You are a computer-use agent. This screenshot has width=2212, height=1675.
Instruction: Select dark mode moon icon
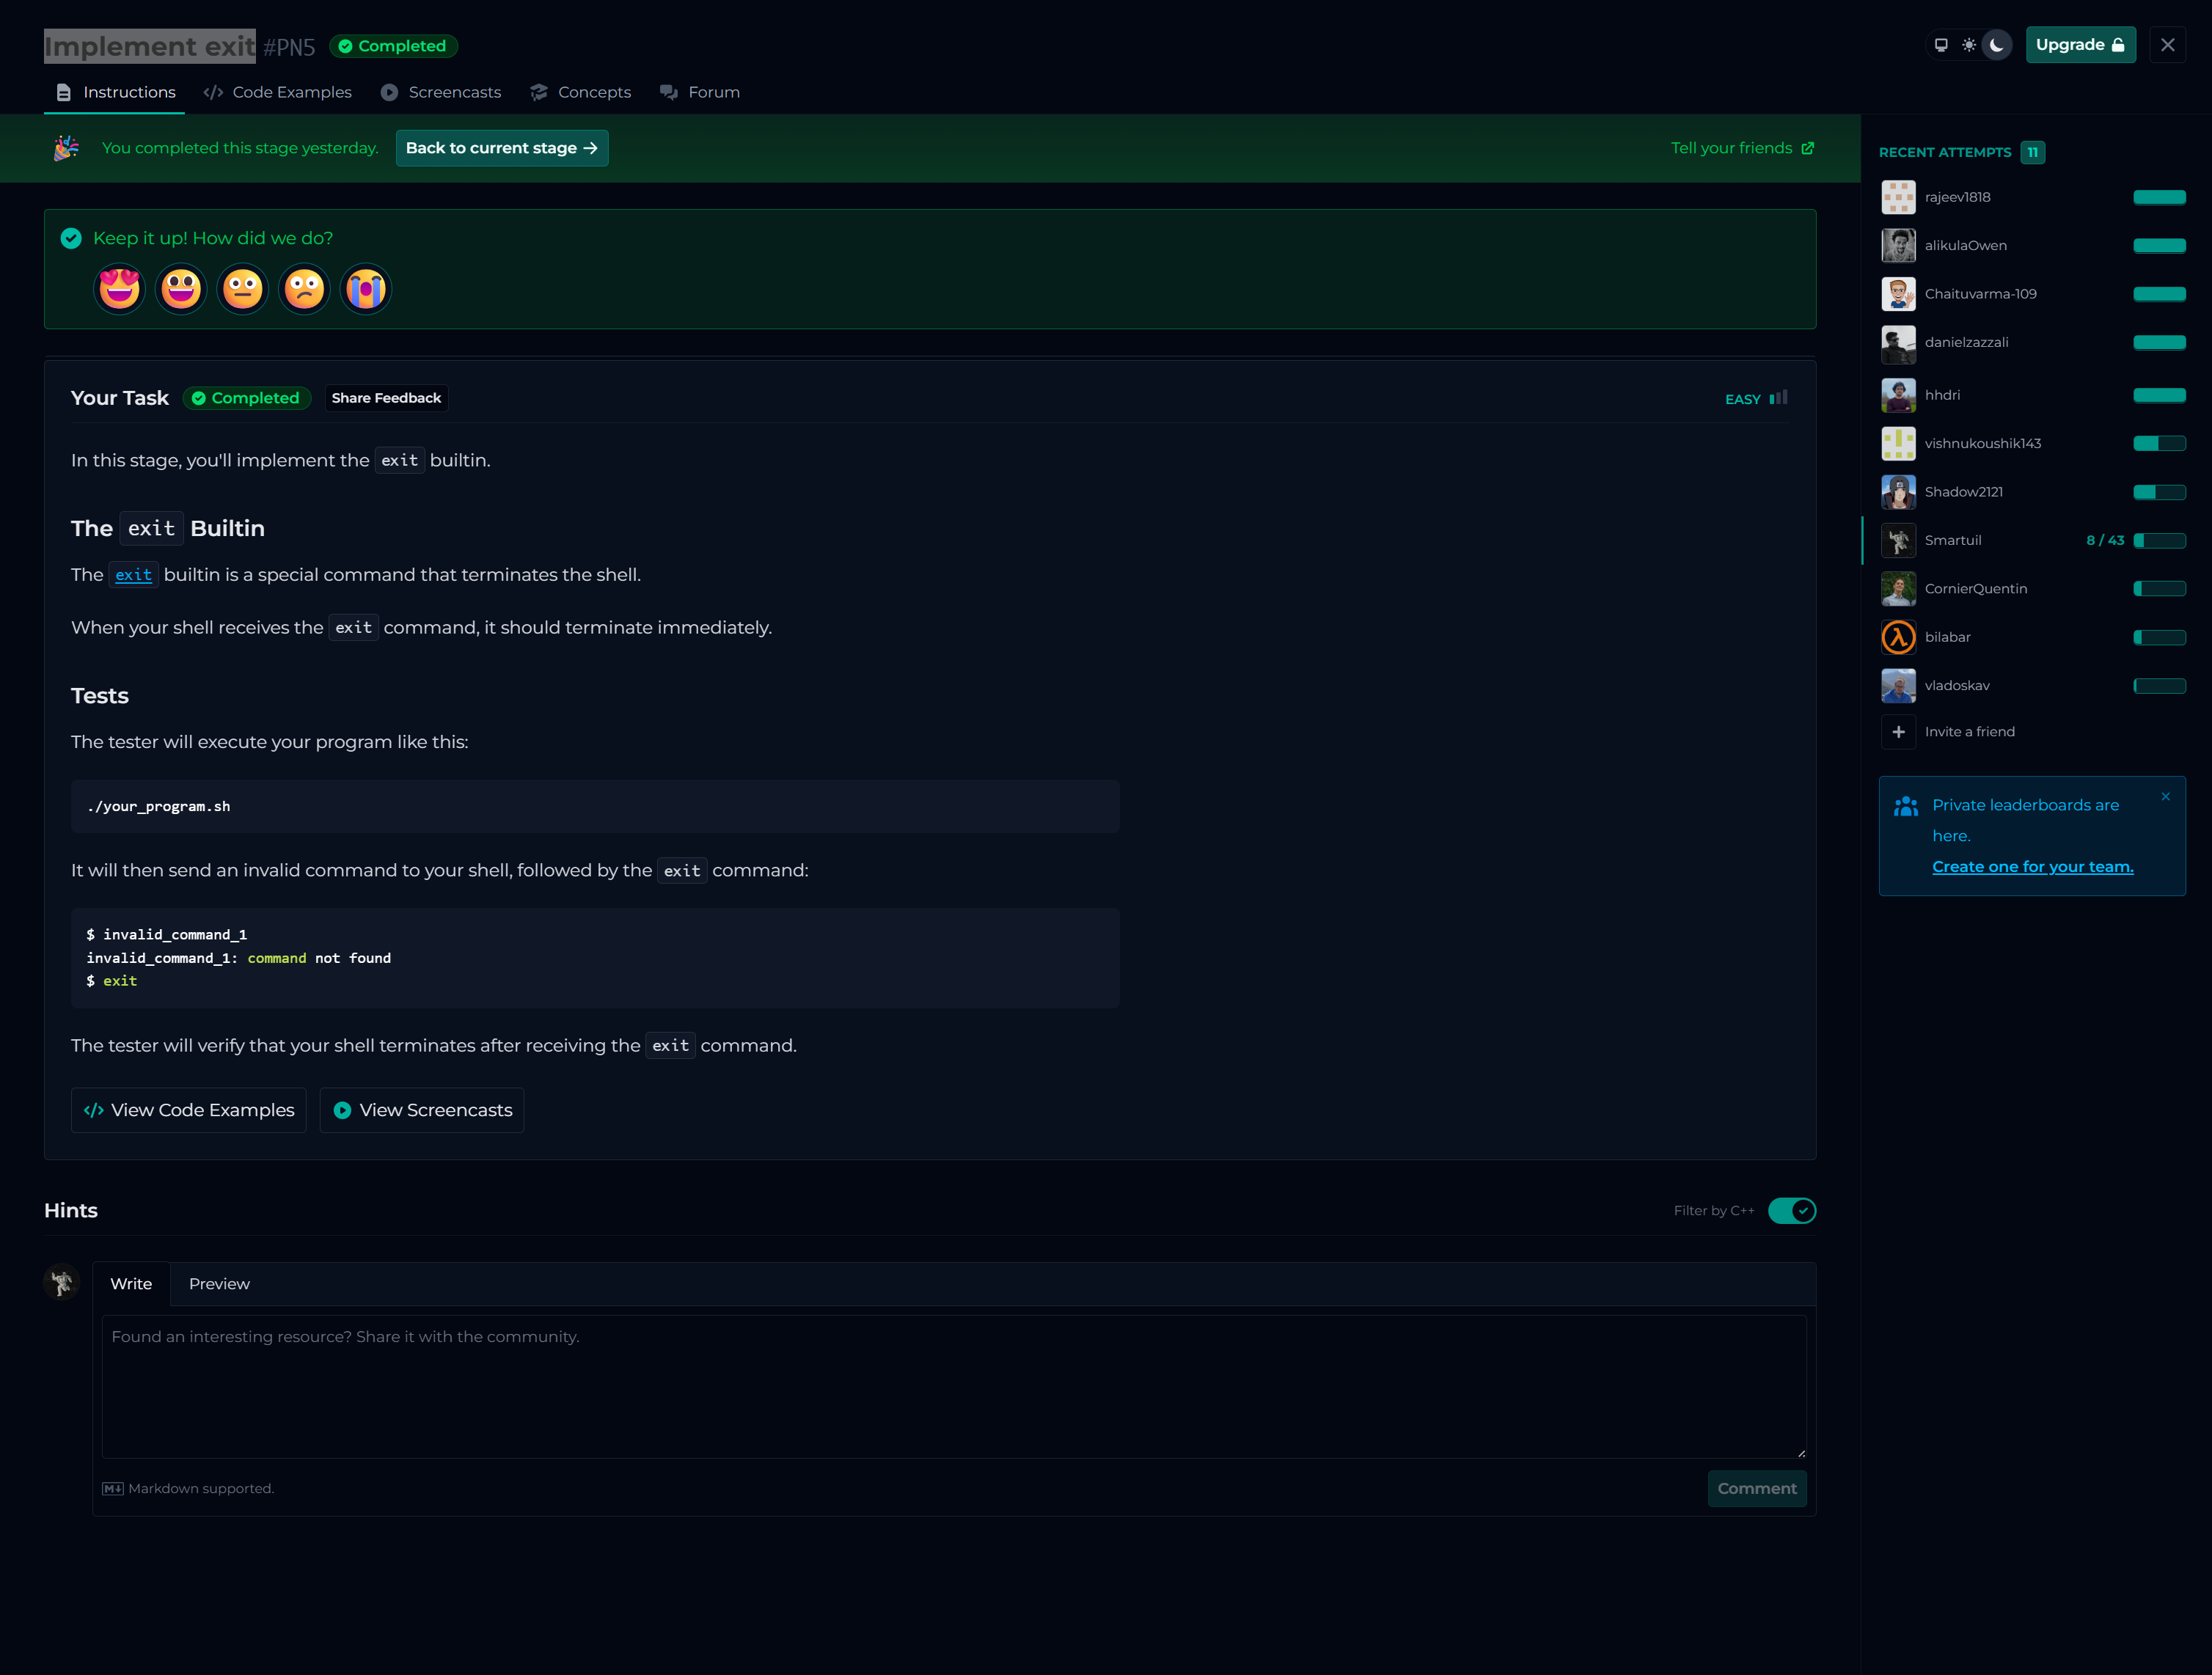(1996, 45)
